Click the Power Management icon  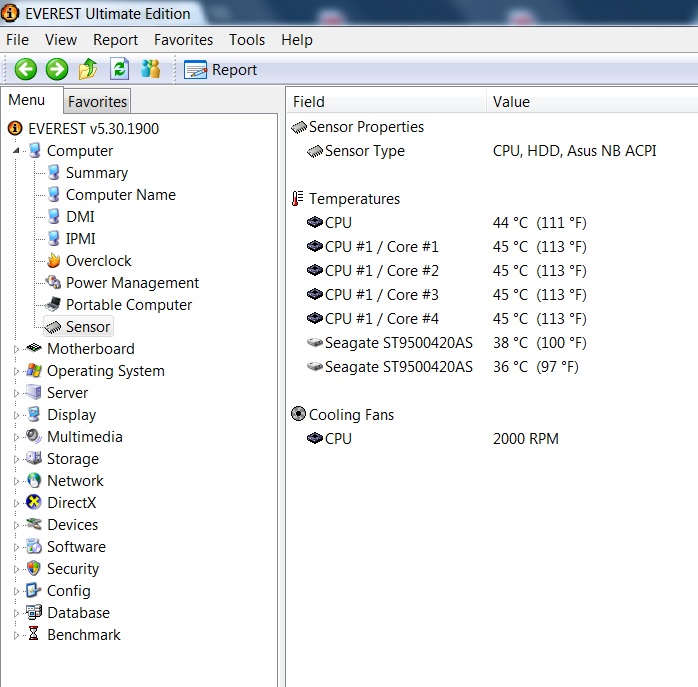pos(53,282)
